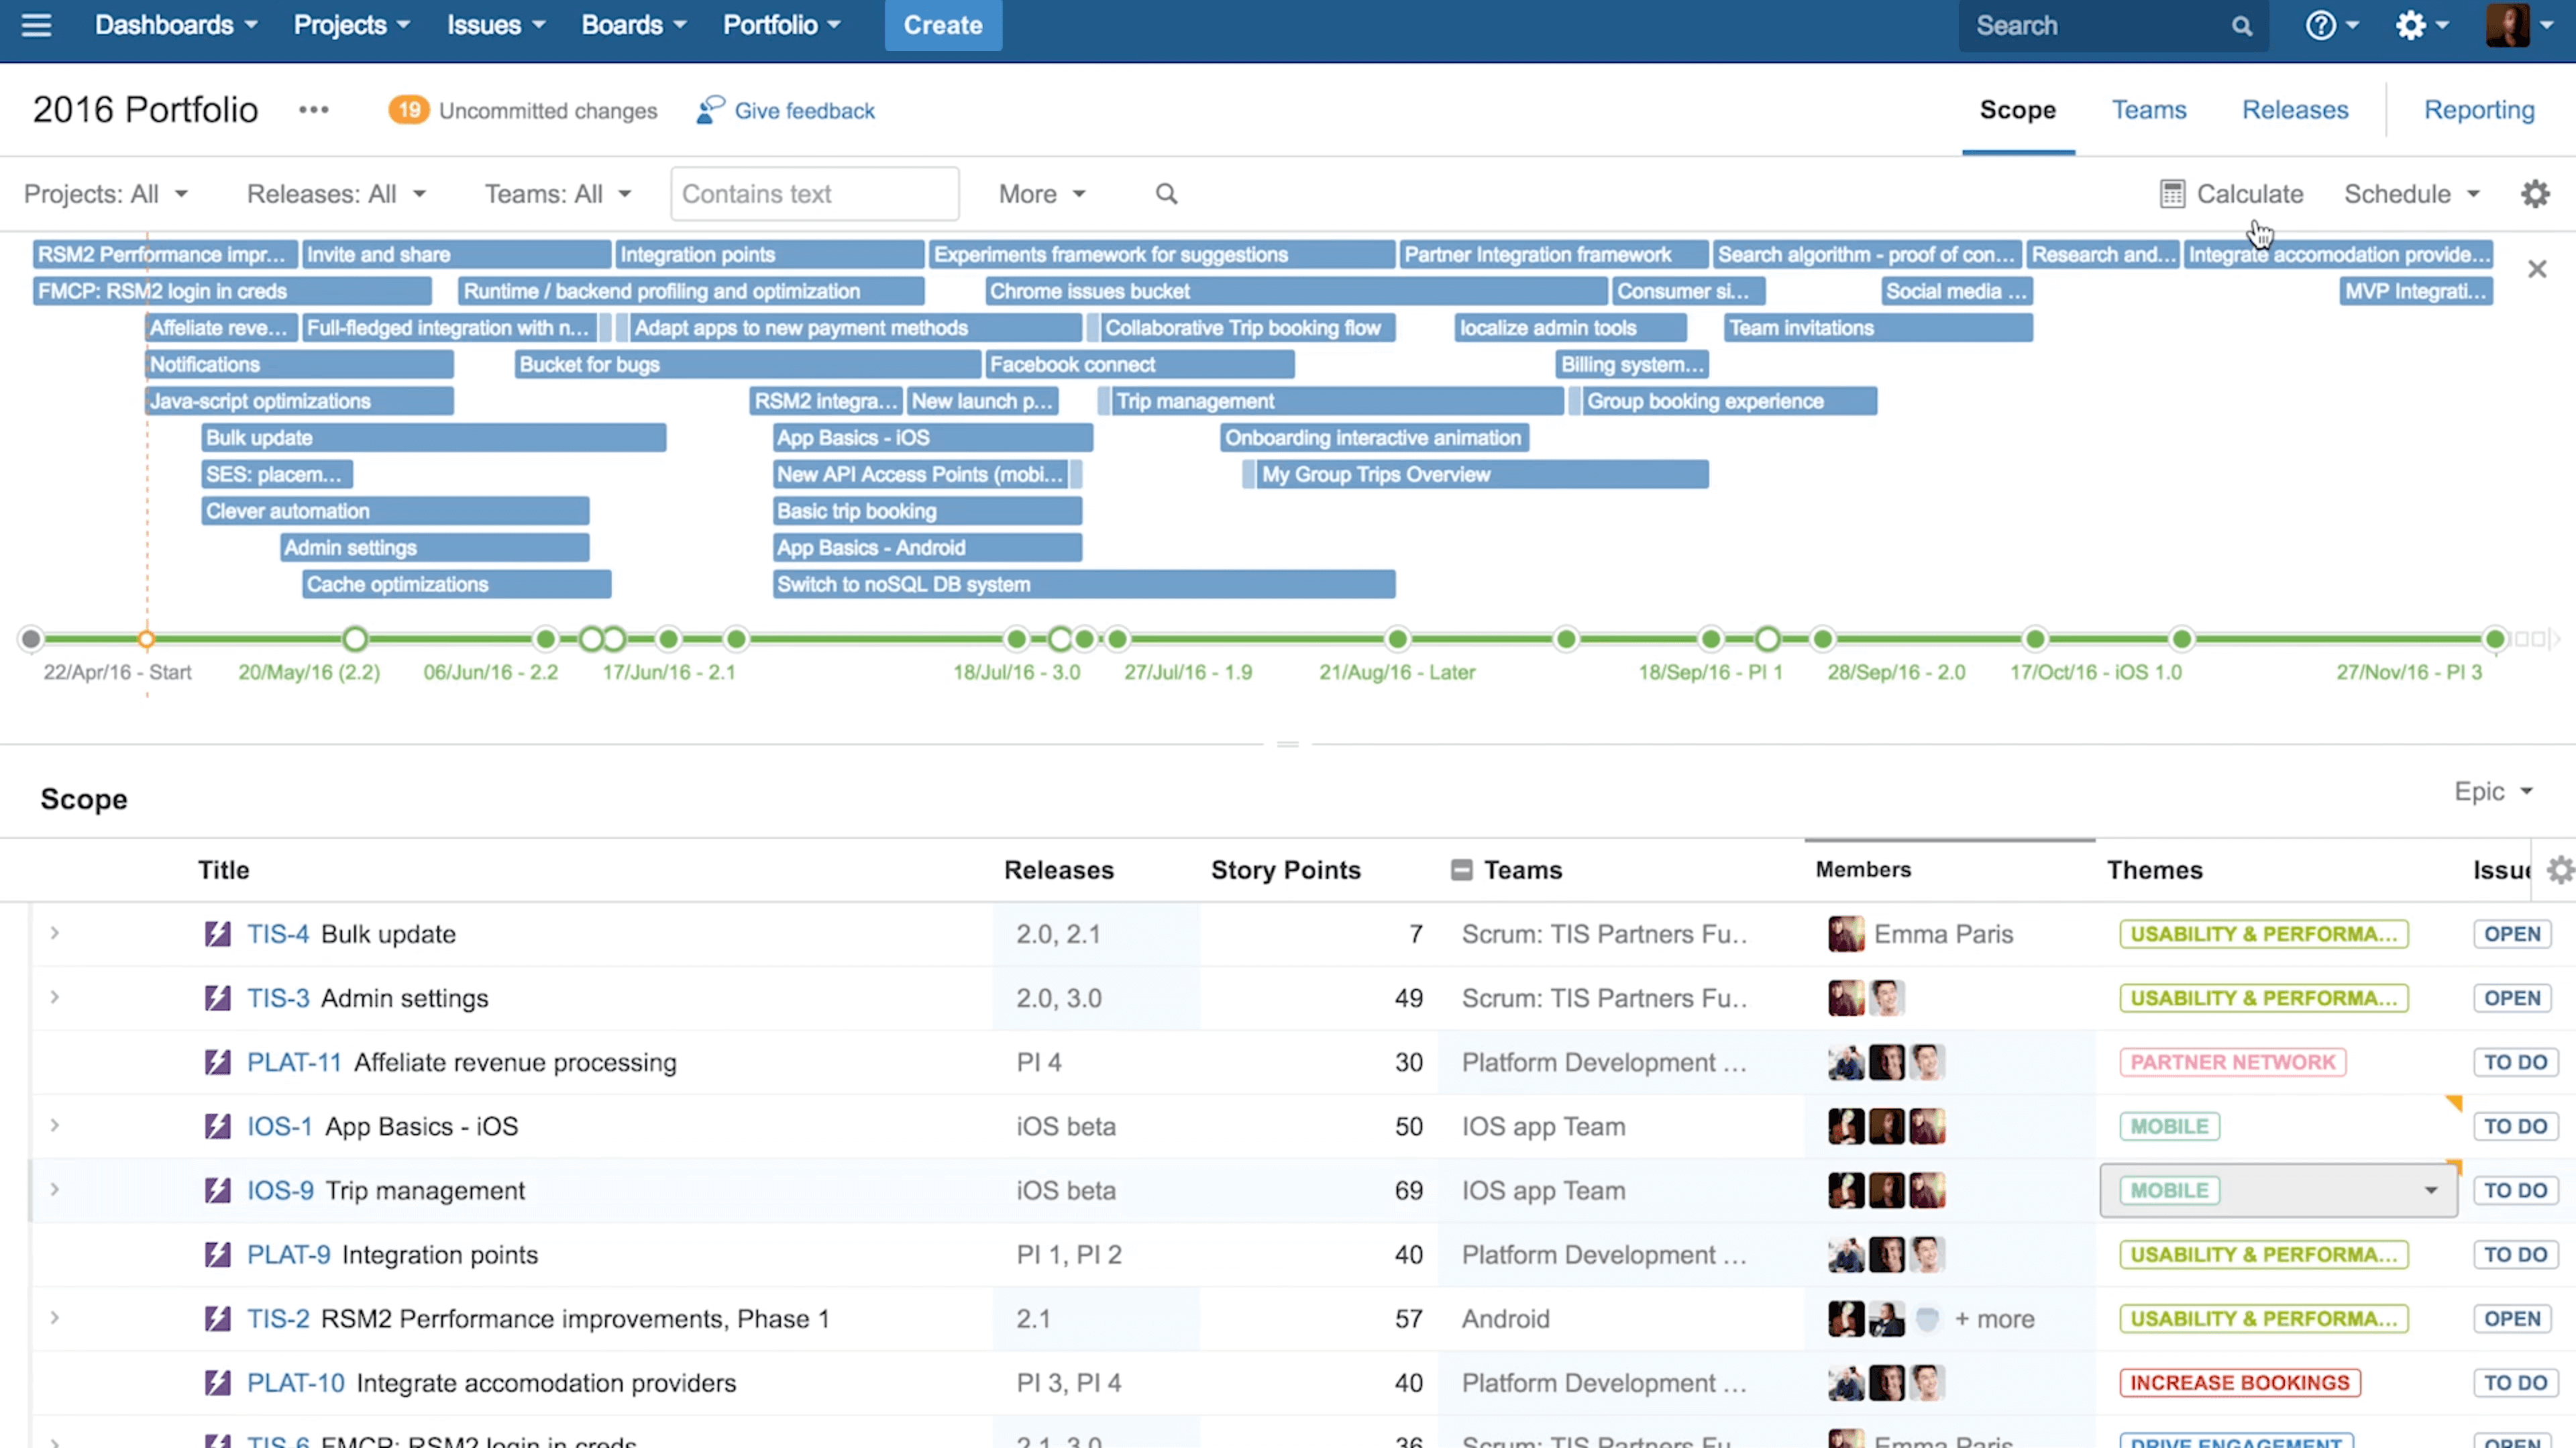The image size is (2576, 1448).
Task: Click the epic type icon for TIS-4
Action: pyautogui.click(x=219, y=933)
